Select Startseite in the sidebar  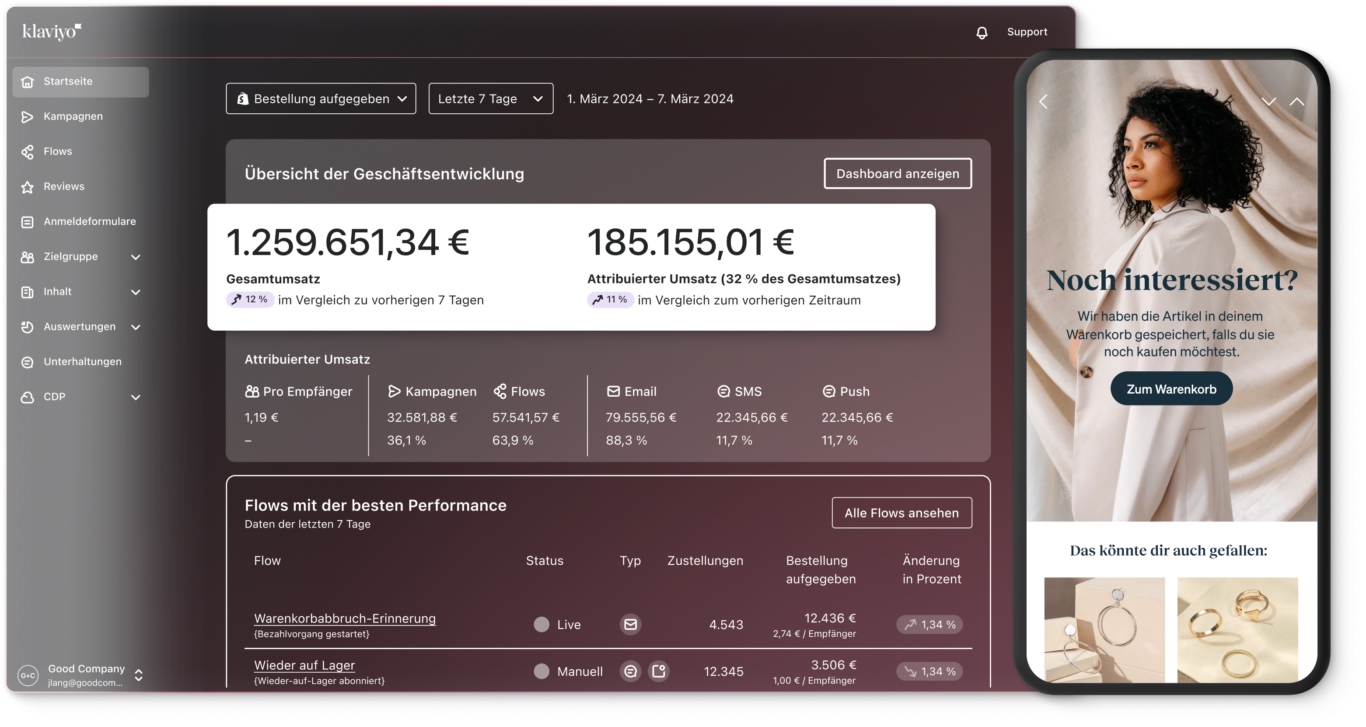80,82
